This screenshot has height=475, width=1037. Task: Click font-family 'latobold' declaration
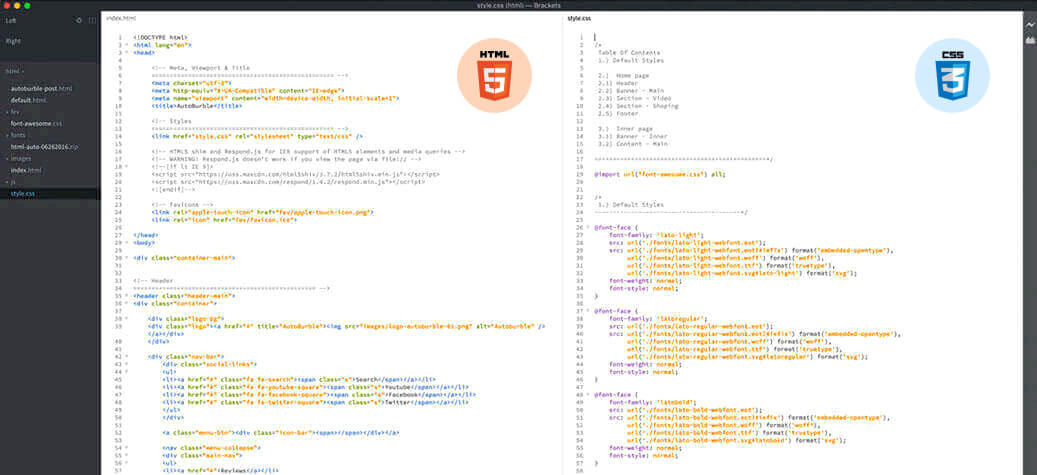(x=653, y=402)
